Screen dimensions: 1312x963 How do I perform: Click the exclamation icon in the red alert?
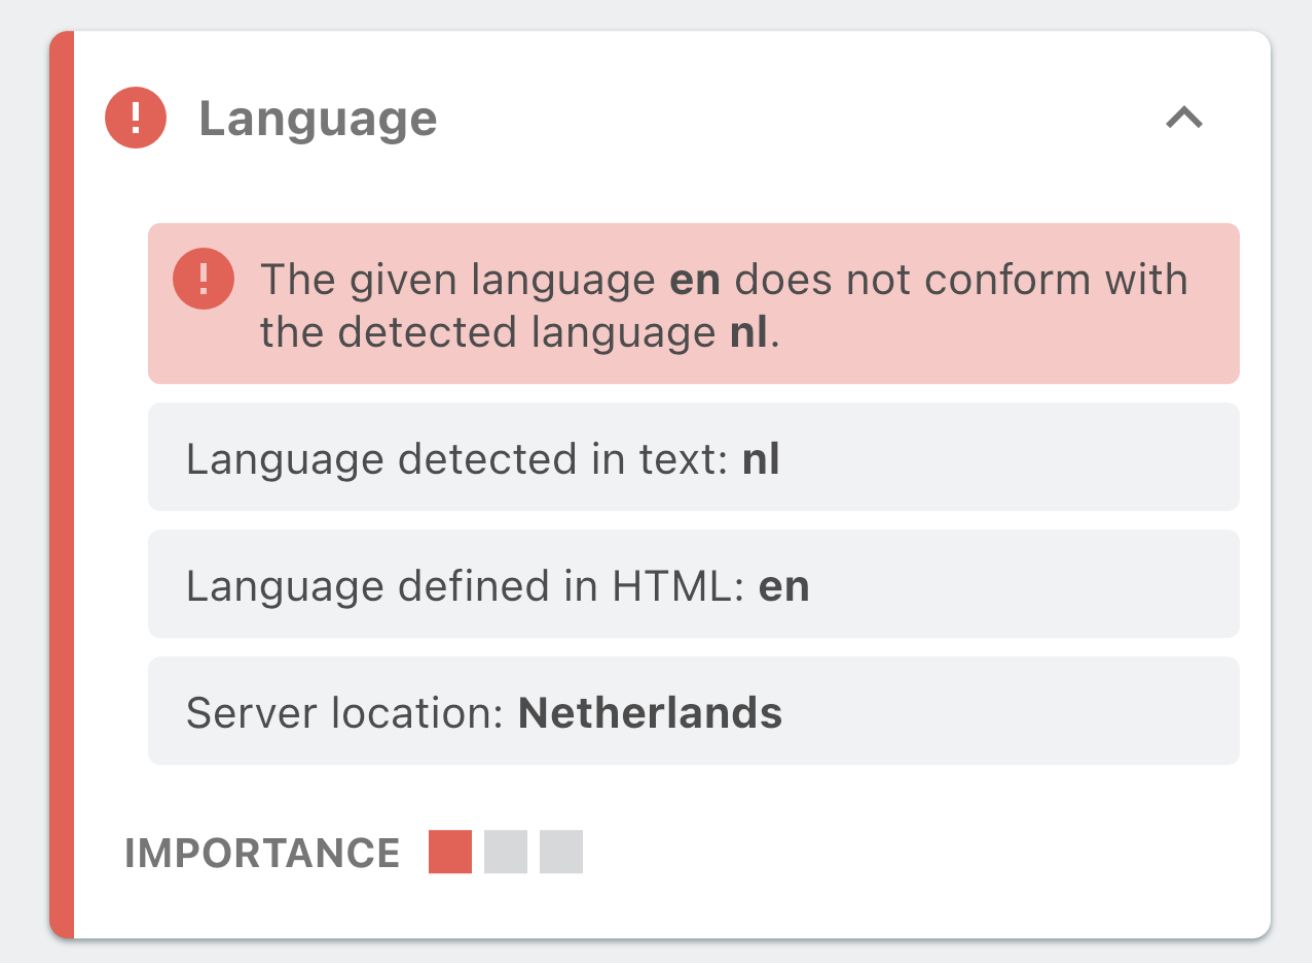click(203, 278)
